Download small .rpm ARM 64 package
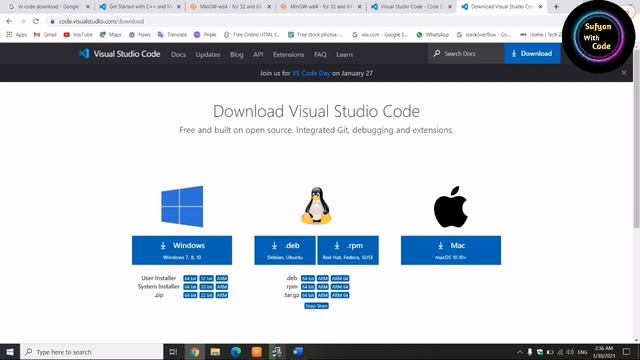 (x=340, y=287)
